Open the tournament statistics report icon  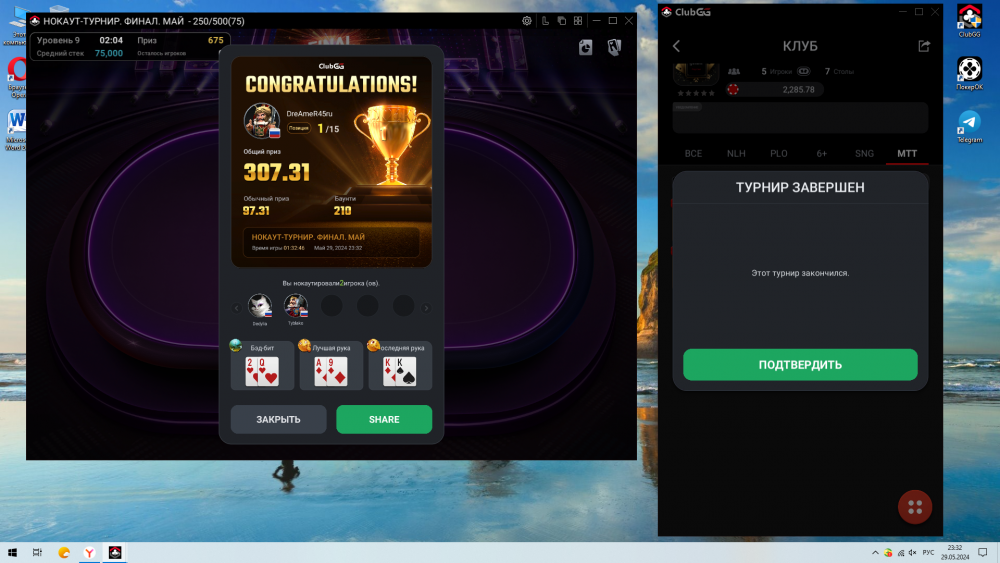pyautogui.click(x=585, y=47)
